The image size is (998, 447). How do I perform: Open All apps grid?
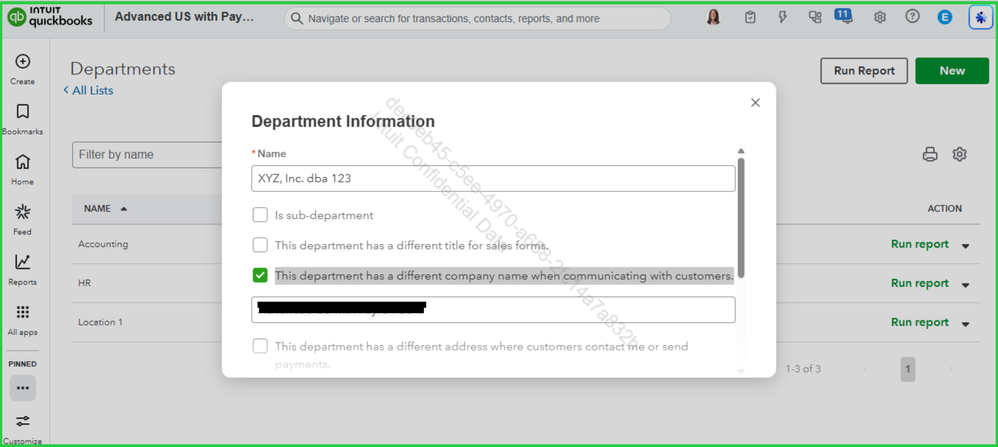point(22,320)
